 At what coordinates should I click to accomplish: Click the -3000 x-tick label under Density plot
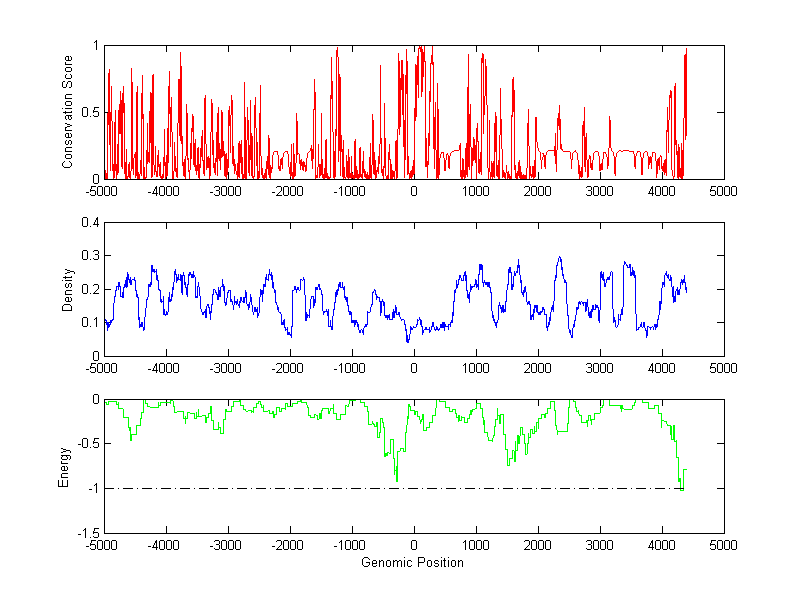point(226,368)
